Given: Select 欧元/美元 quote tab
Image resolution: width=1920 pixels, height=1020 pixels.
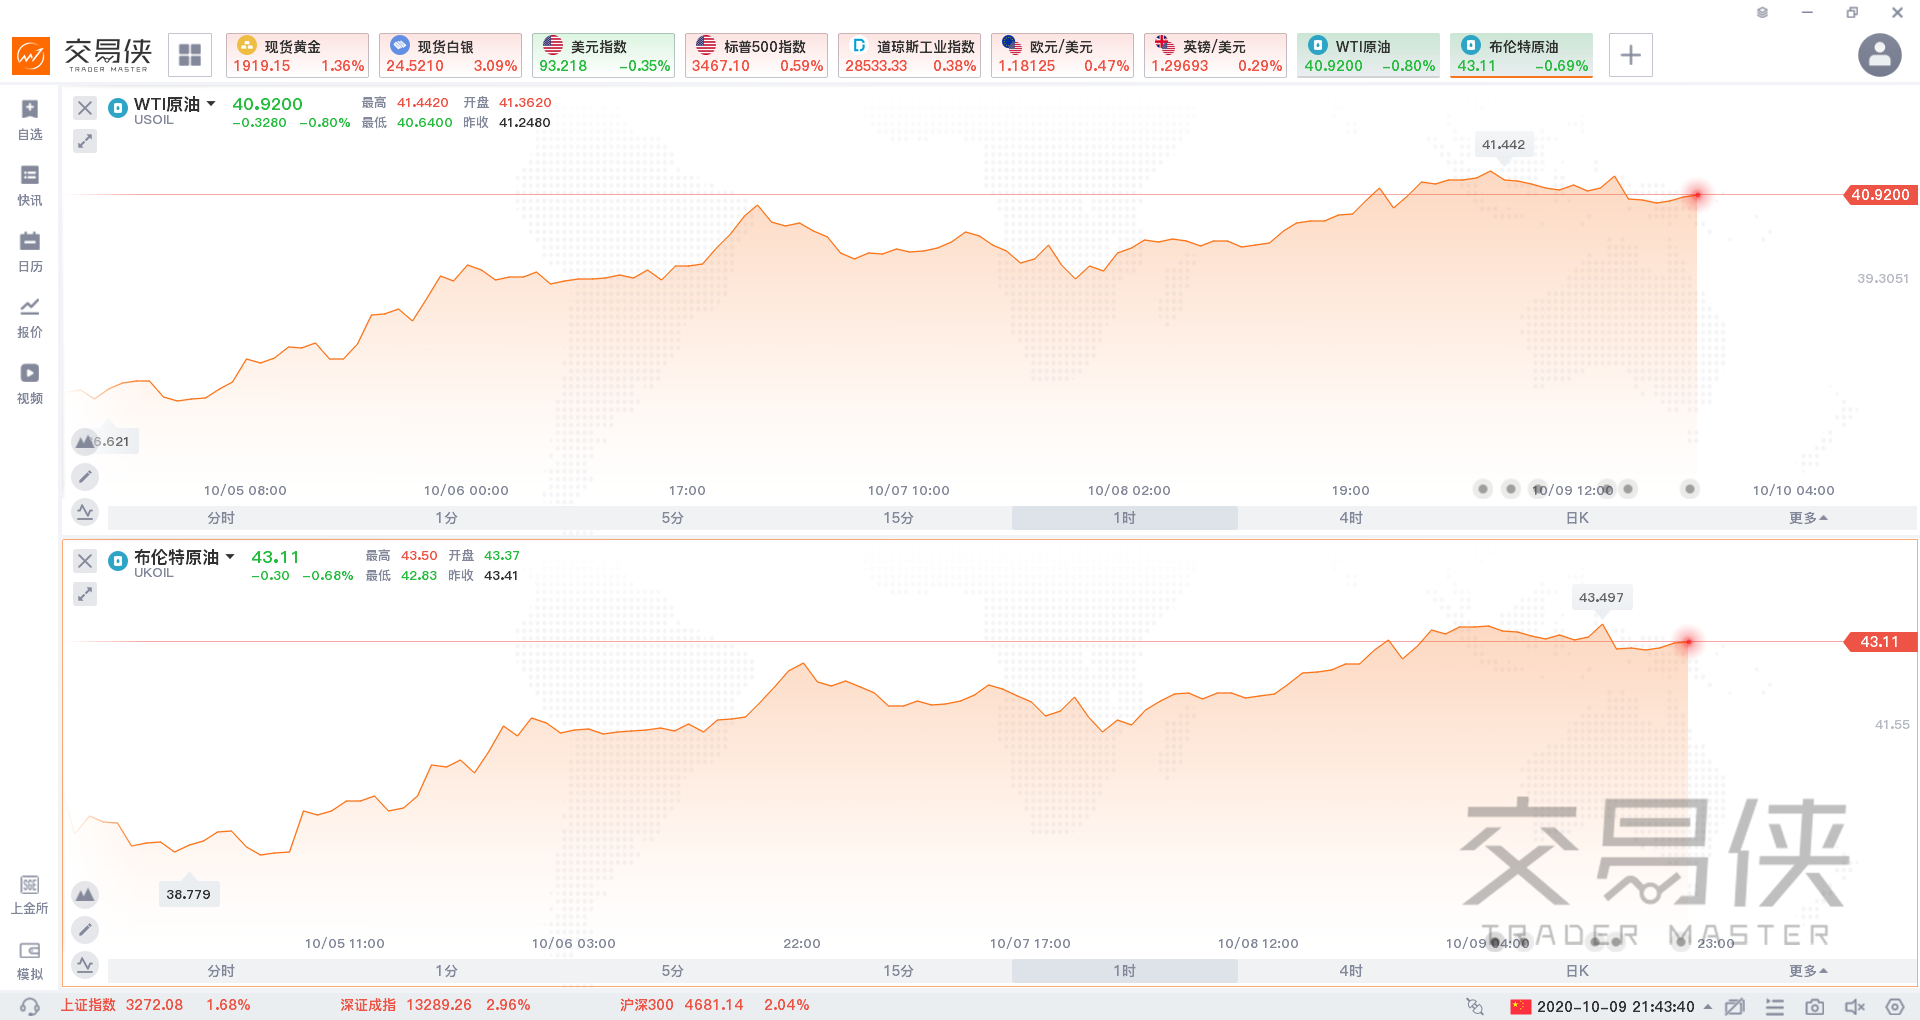Looking at the screenshot, I should 1062,55.
